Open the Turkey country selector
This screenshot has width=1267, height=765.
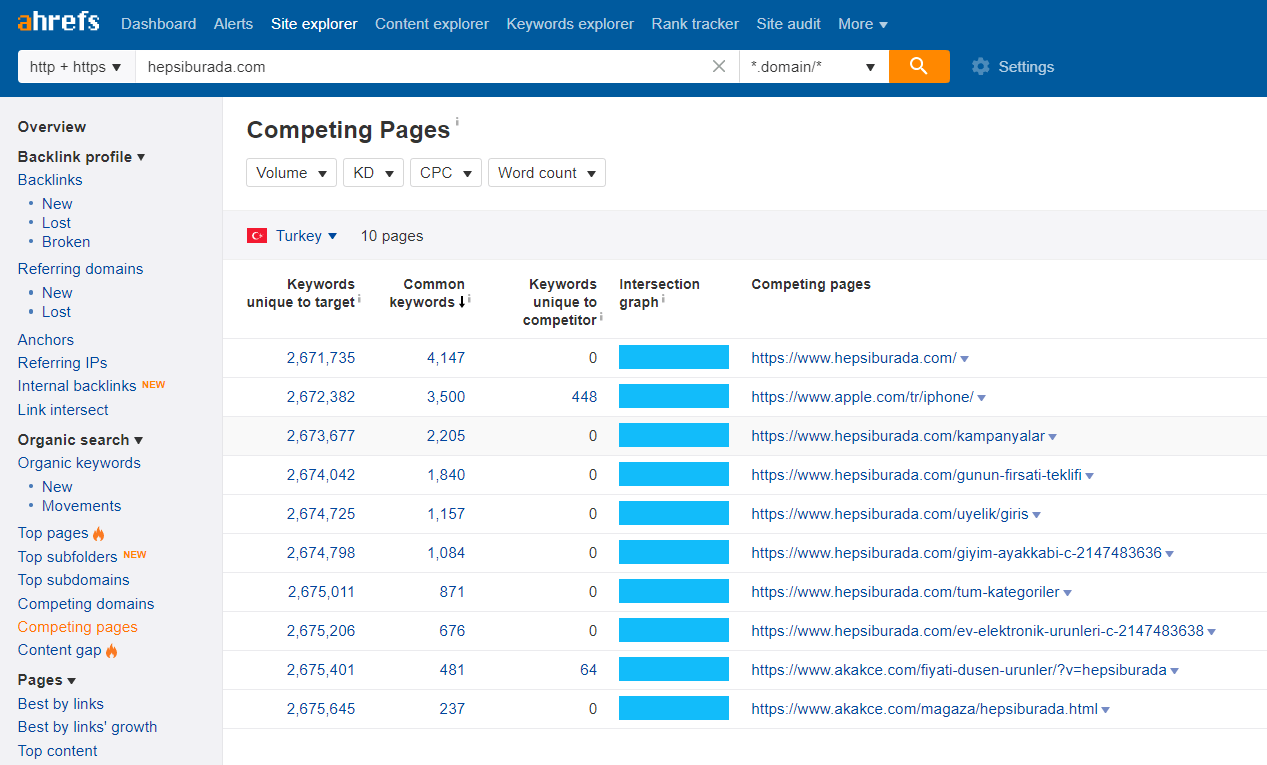pos(306,236)
